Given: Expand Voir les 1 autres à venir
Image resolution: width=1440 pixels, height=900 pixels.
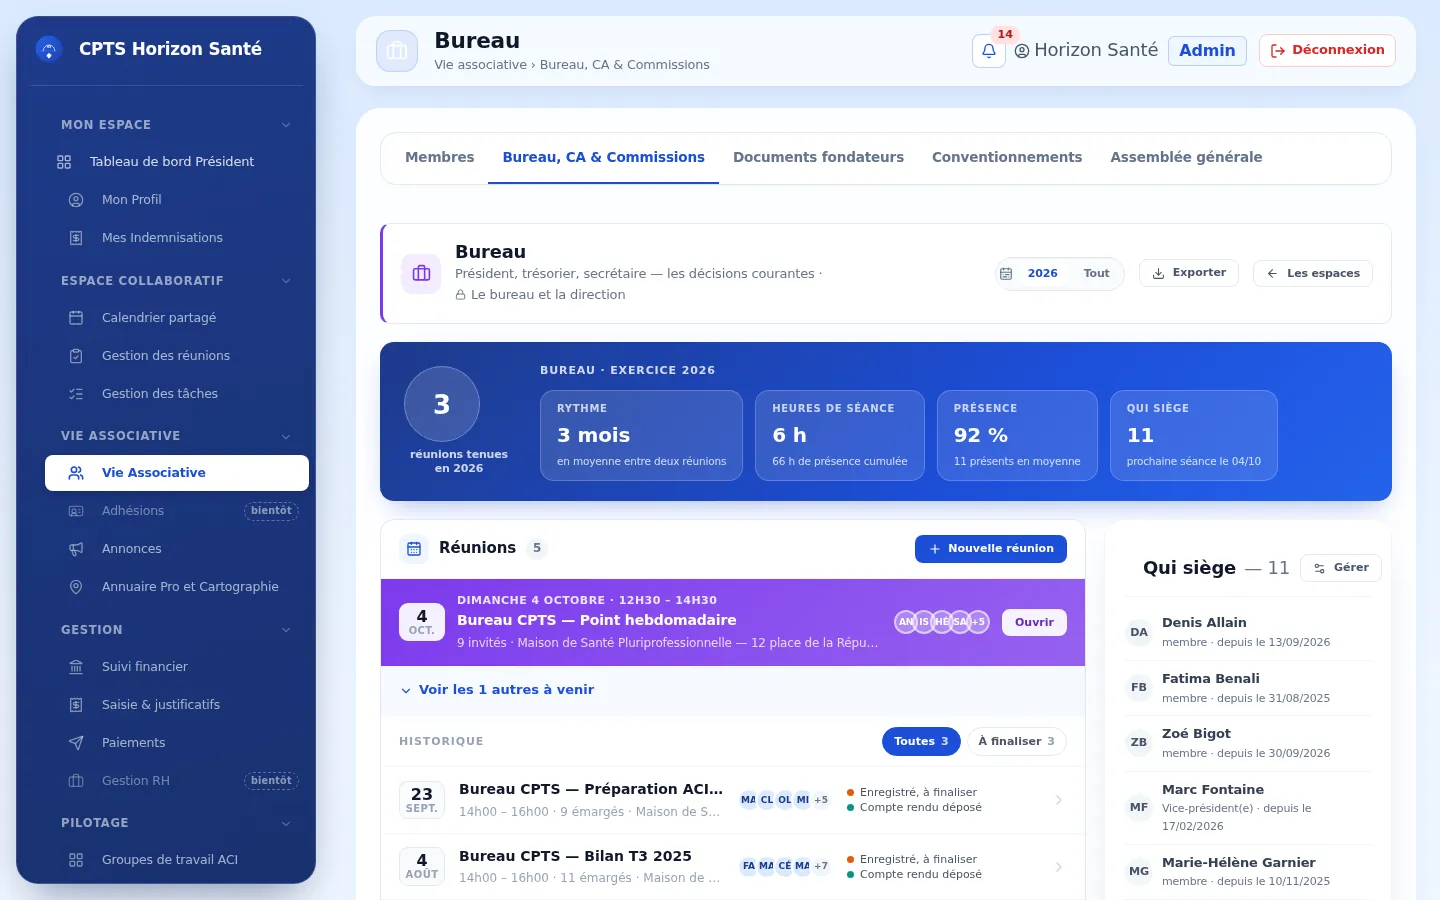Looking at the screenshot, I should (497, 690).
